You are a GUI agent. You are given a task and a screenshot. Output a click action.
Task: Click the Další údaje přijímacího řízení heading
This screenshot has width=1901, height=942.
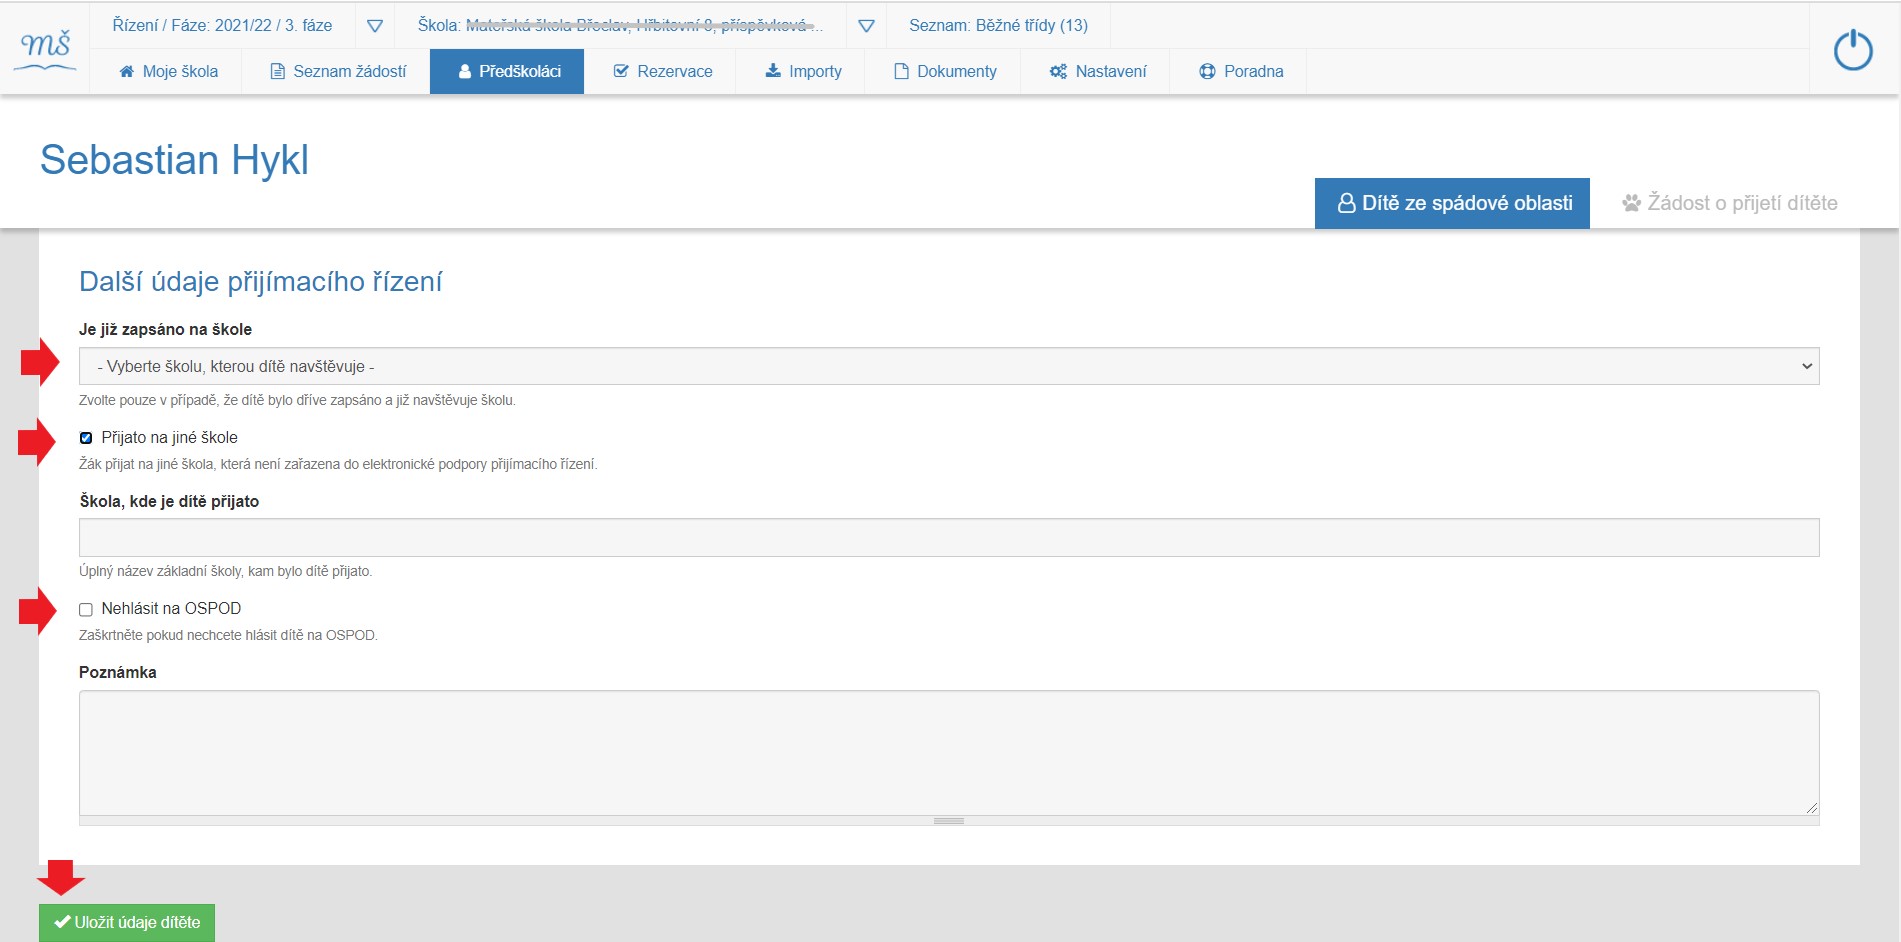point(260,282)
